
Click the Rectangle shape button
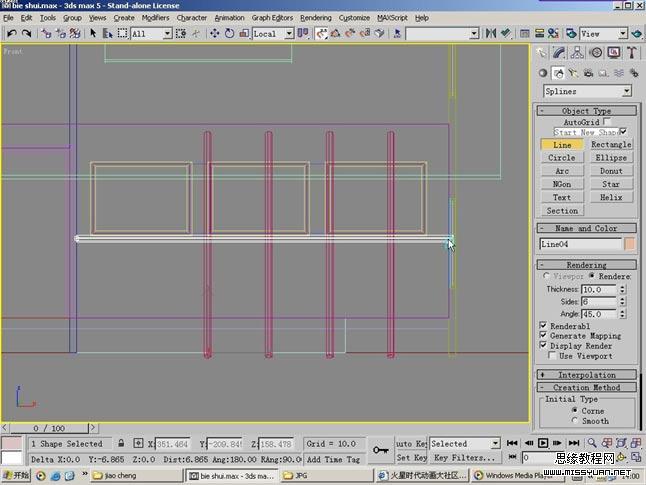coord(611,145)
